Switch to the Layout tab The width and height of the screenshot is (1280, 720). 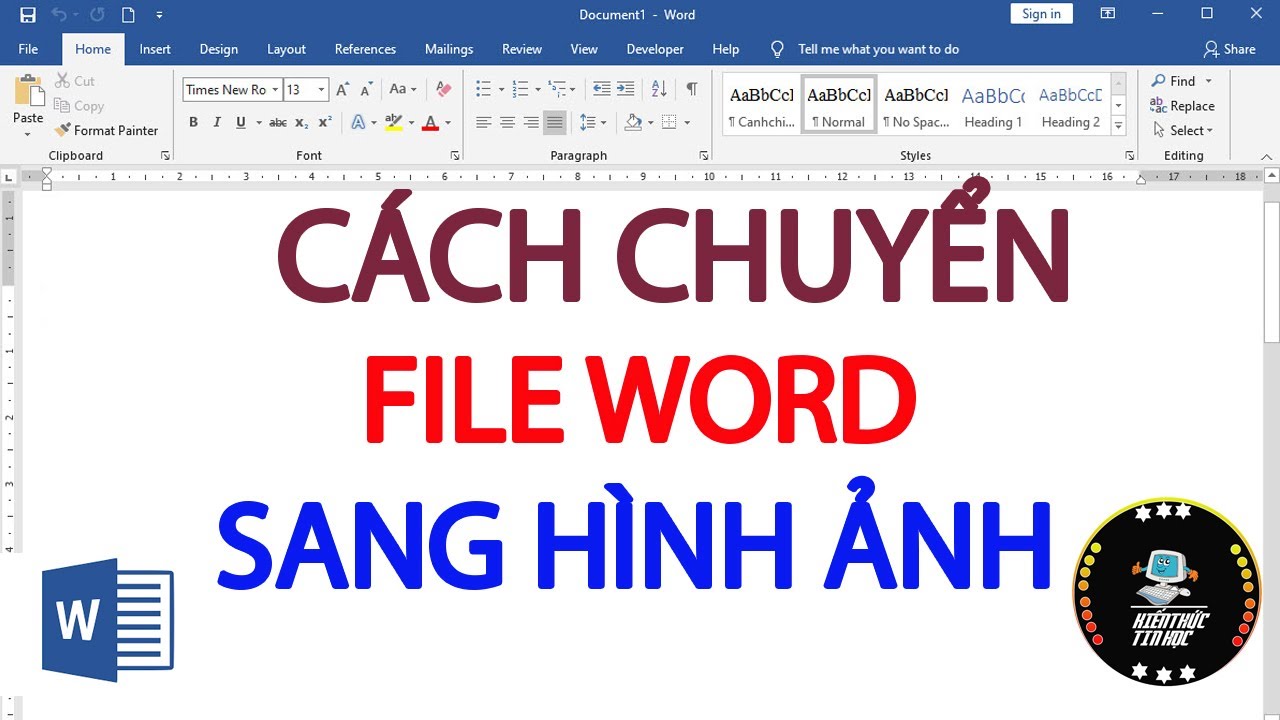[286, 49]
